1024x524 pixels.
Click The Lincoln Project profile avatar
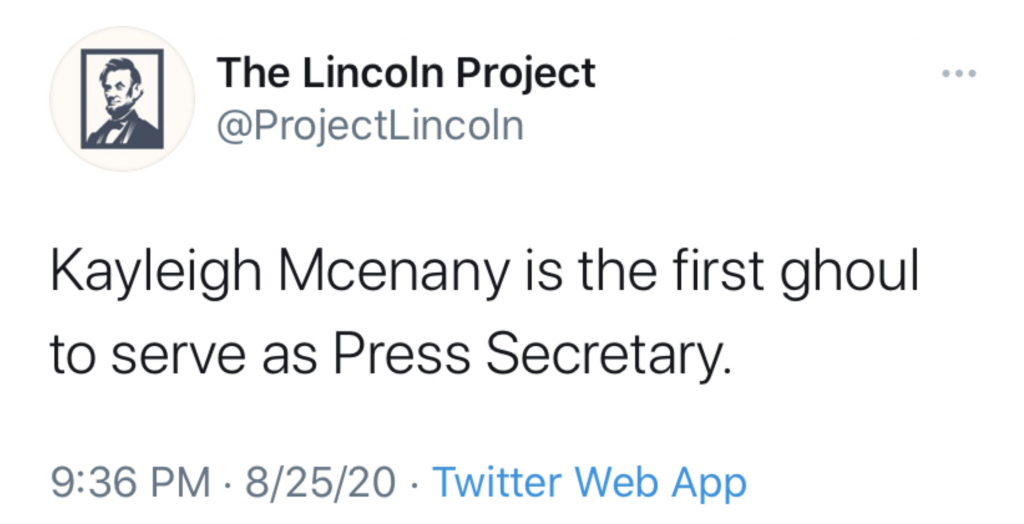pos(122,99)
